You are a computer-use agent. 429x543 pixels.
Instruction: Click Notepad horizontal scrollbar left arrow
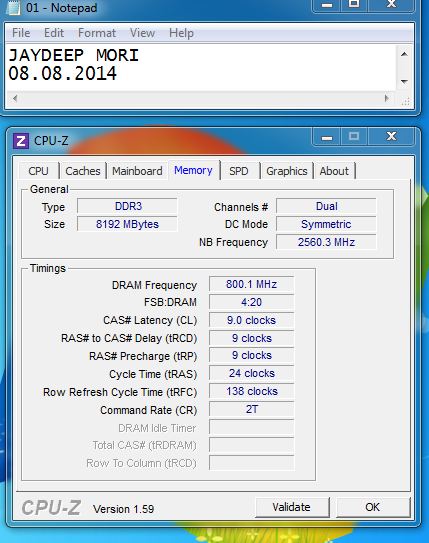tap(15, 98)
